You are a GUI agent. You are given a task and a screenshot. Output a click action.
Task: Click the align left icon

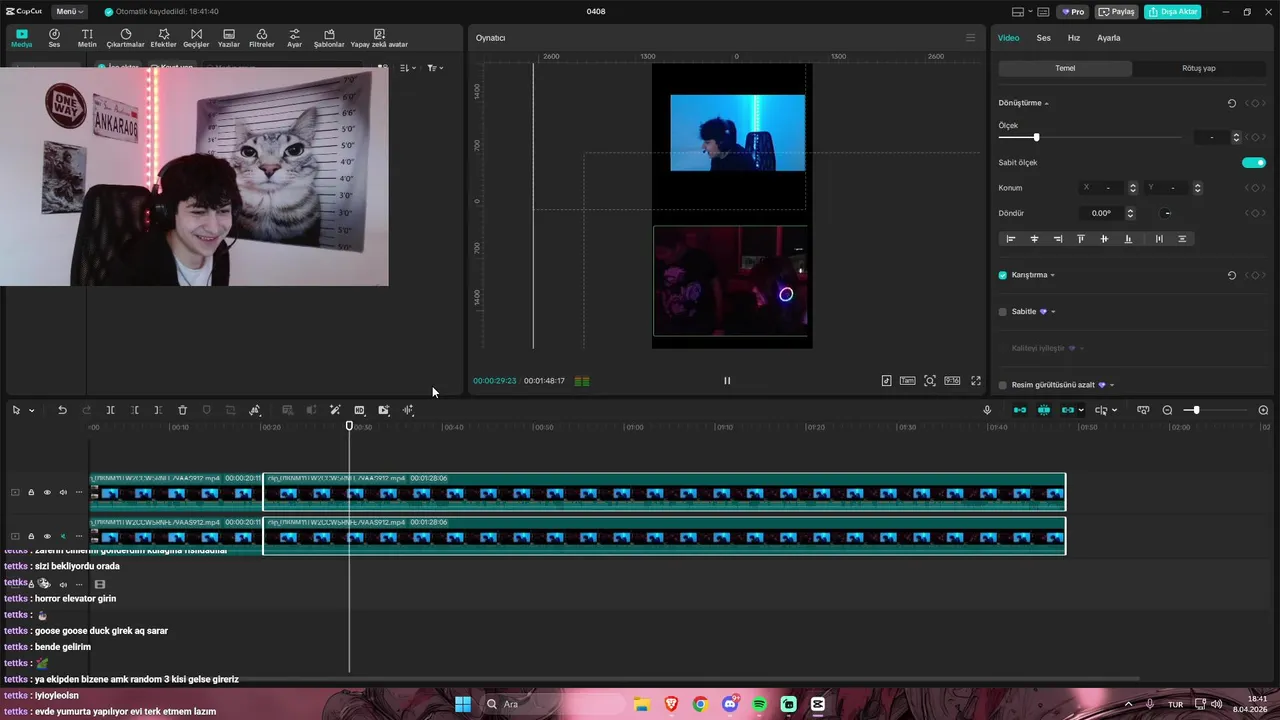1010,239
